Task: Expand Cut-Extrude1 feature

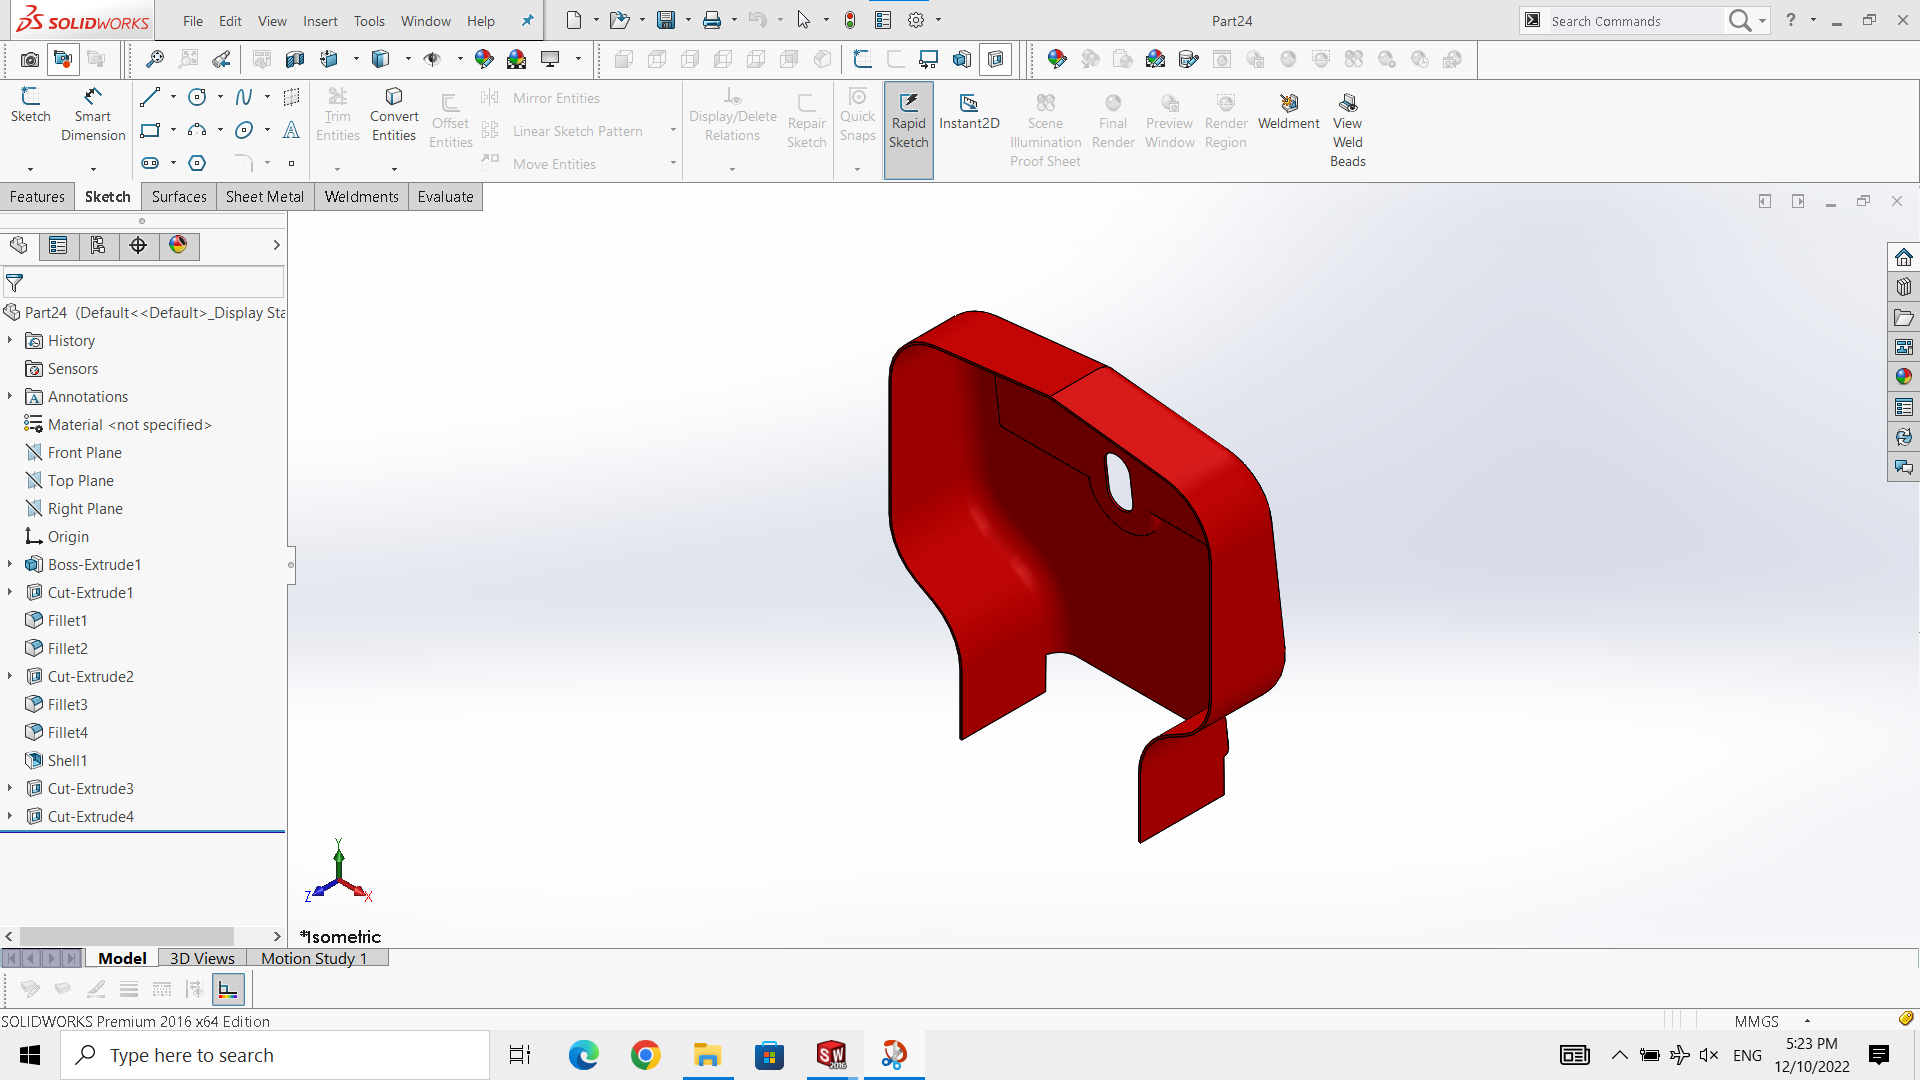Action: pyautogui.click(x=10, y=593)
